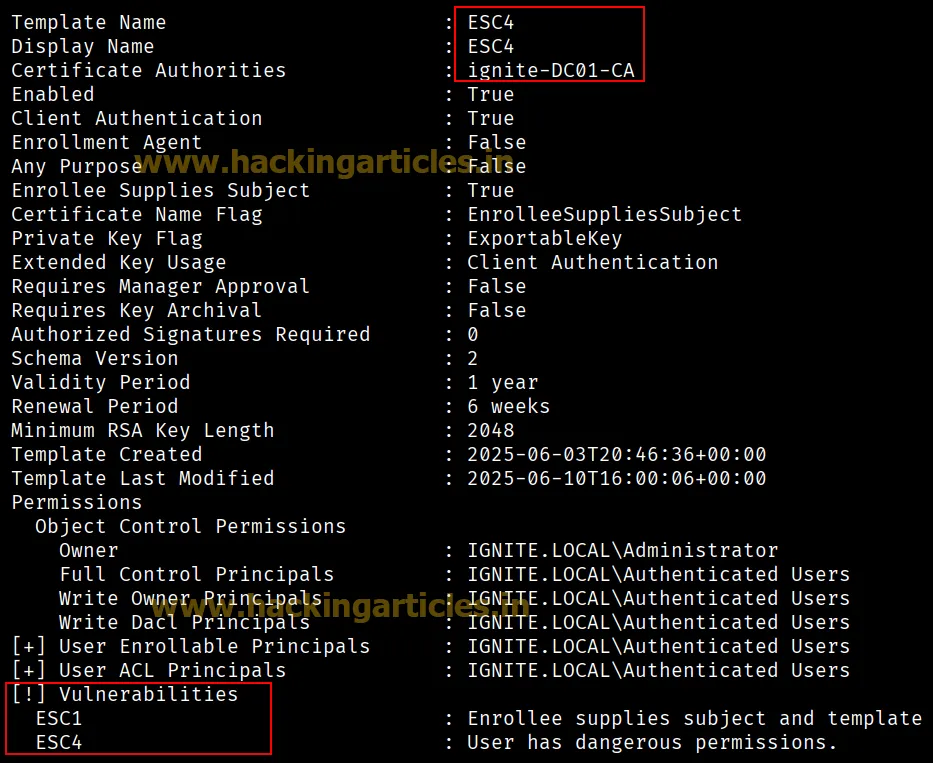Click the "Template Name" label
This screenshot has width=933, height=763.
click(x=89, y=22)
